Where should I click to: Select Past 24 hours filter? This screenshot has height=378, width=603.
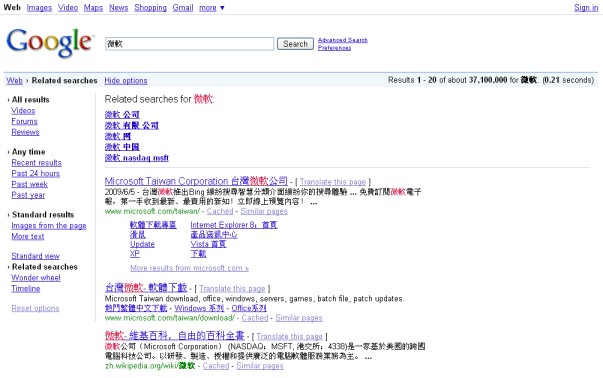pyautogui.click(x=35, y=173)
